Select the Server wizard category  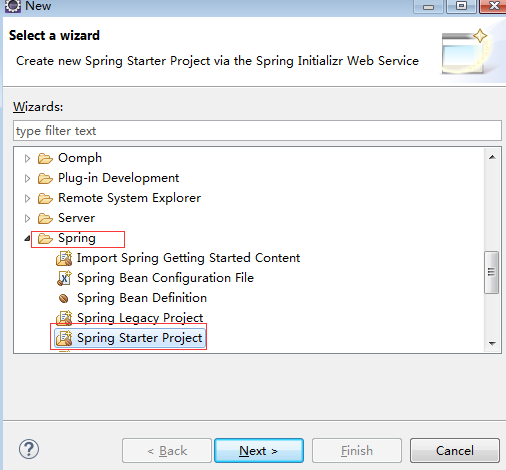tap(76, 218)
